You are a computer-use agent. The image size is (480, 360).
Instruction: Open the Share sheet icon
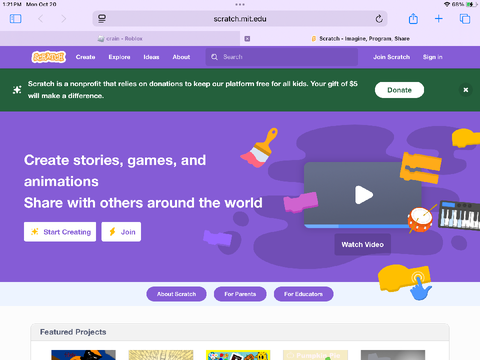tap(413, 19)
